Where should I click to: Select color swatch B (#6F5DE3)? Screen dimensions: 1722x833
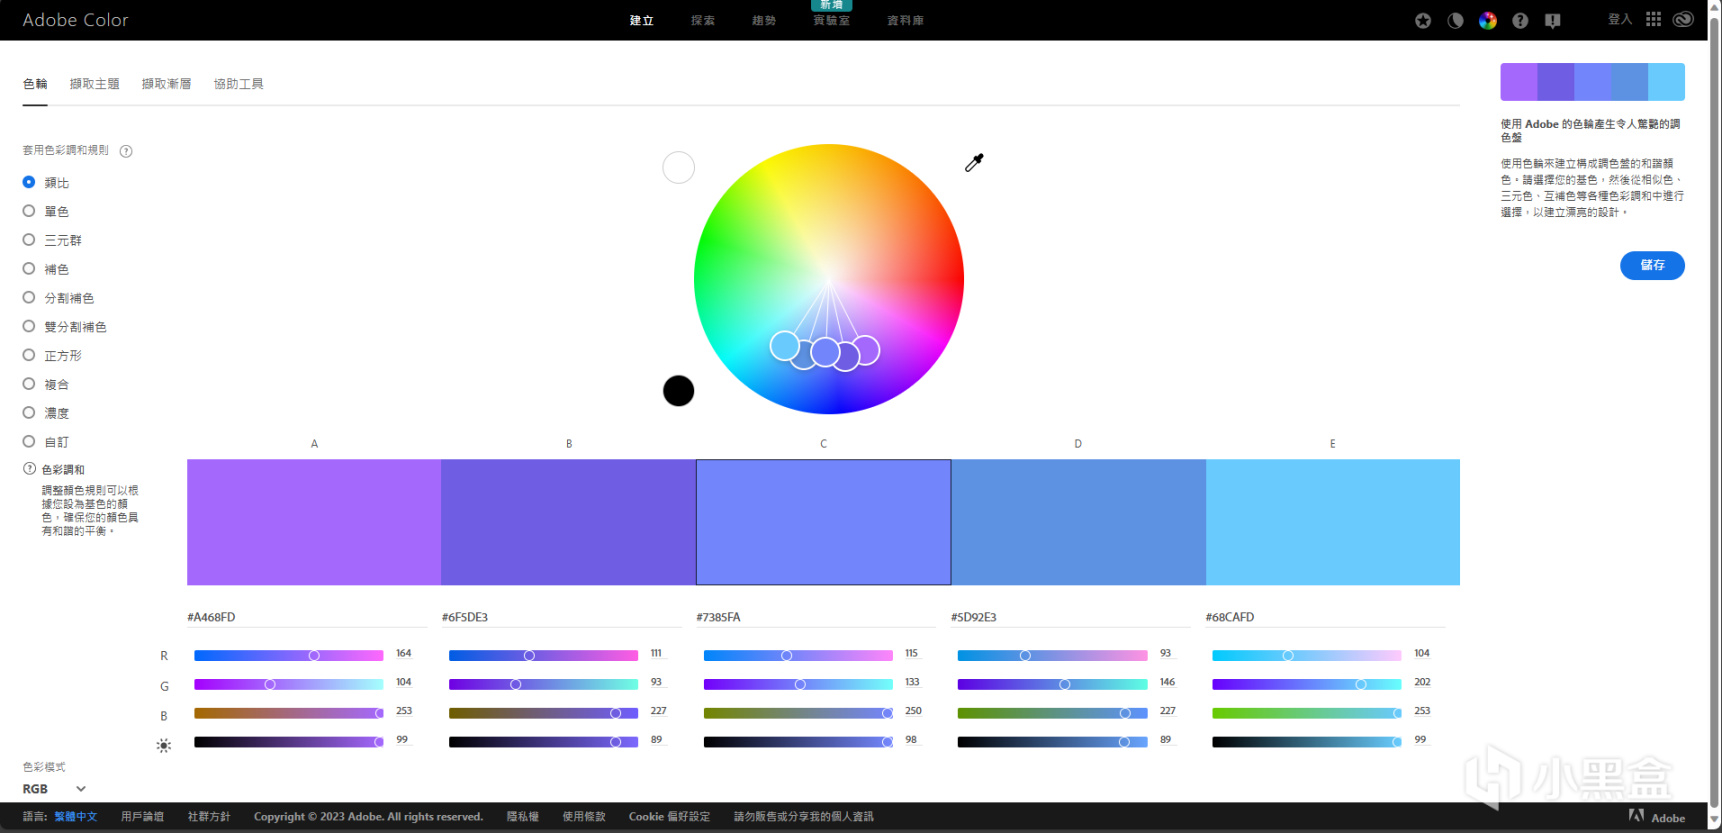pos(568,522)
